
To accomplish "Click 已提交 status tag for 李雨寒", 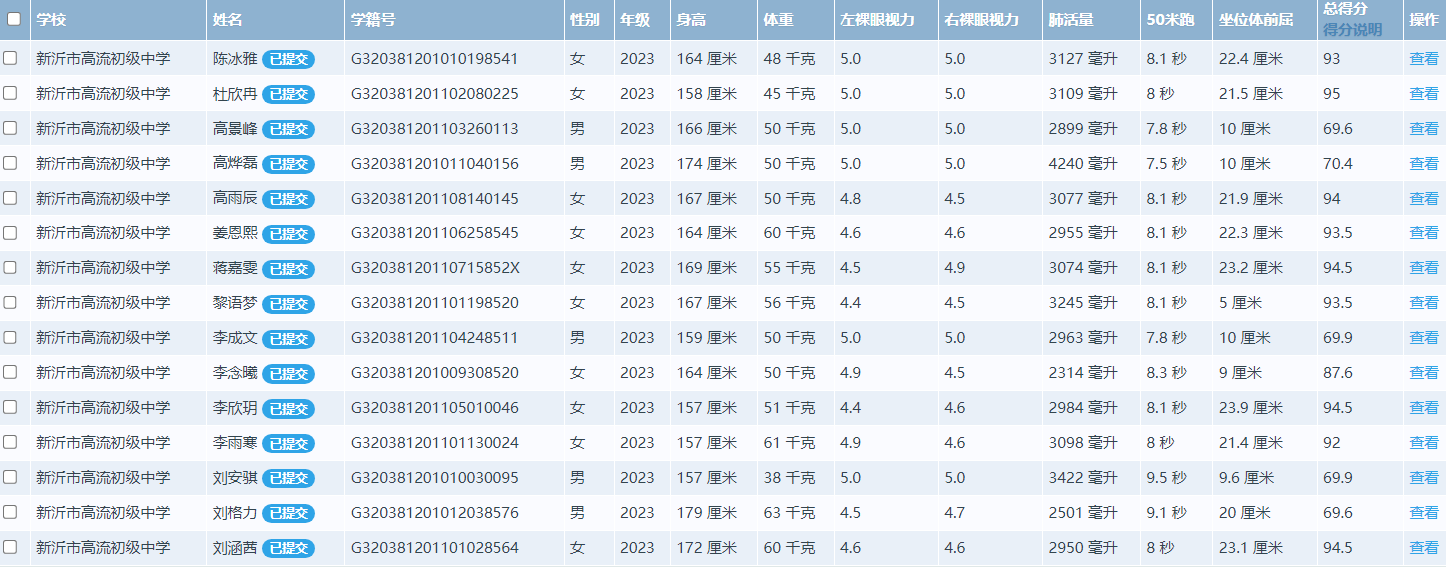I will pyautogui.click(x=288, y=443).
